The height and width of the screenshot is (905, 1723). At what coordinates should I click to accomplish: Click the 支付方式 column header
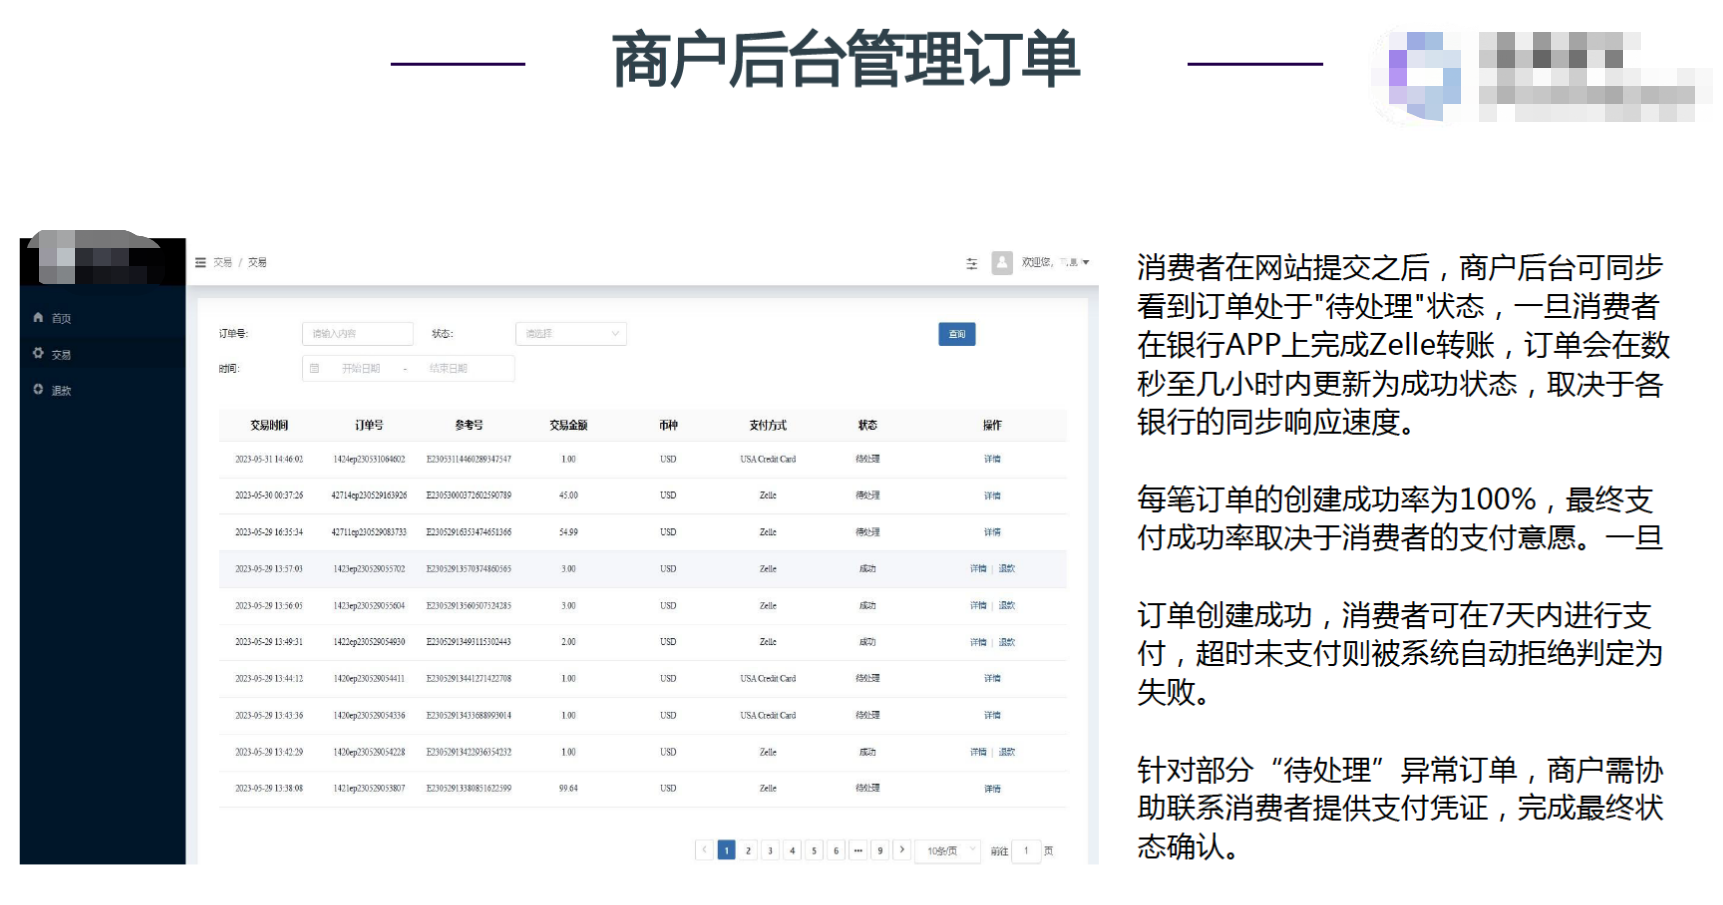768,425
